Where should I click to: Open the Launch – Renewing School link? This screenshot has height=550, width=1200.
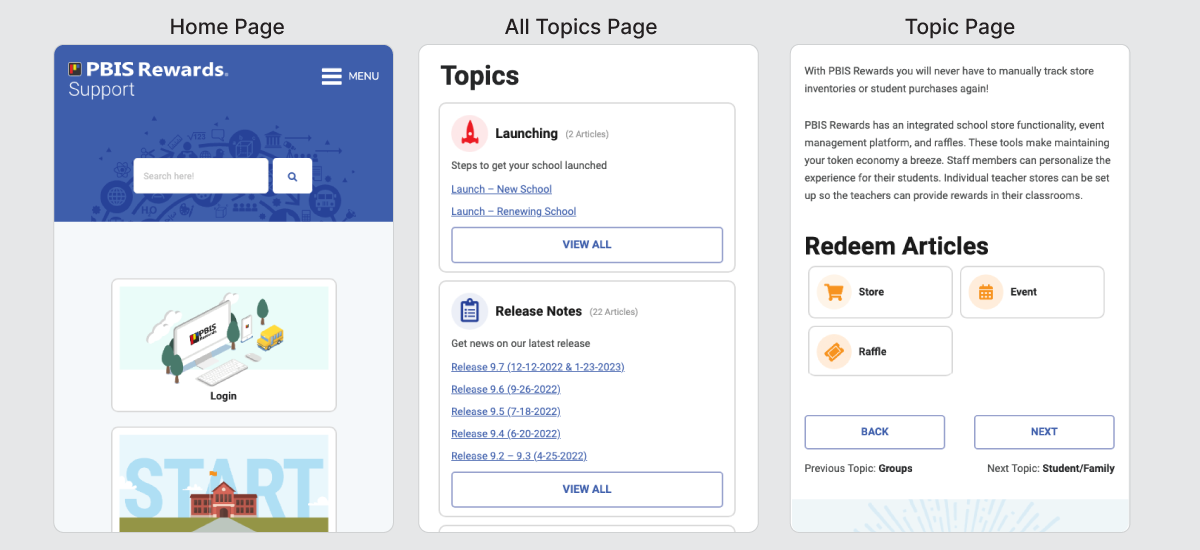(x=513, y=211)
